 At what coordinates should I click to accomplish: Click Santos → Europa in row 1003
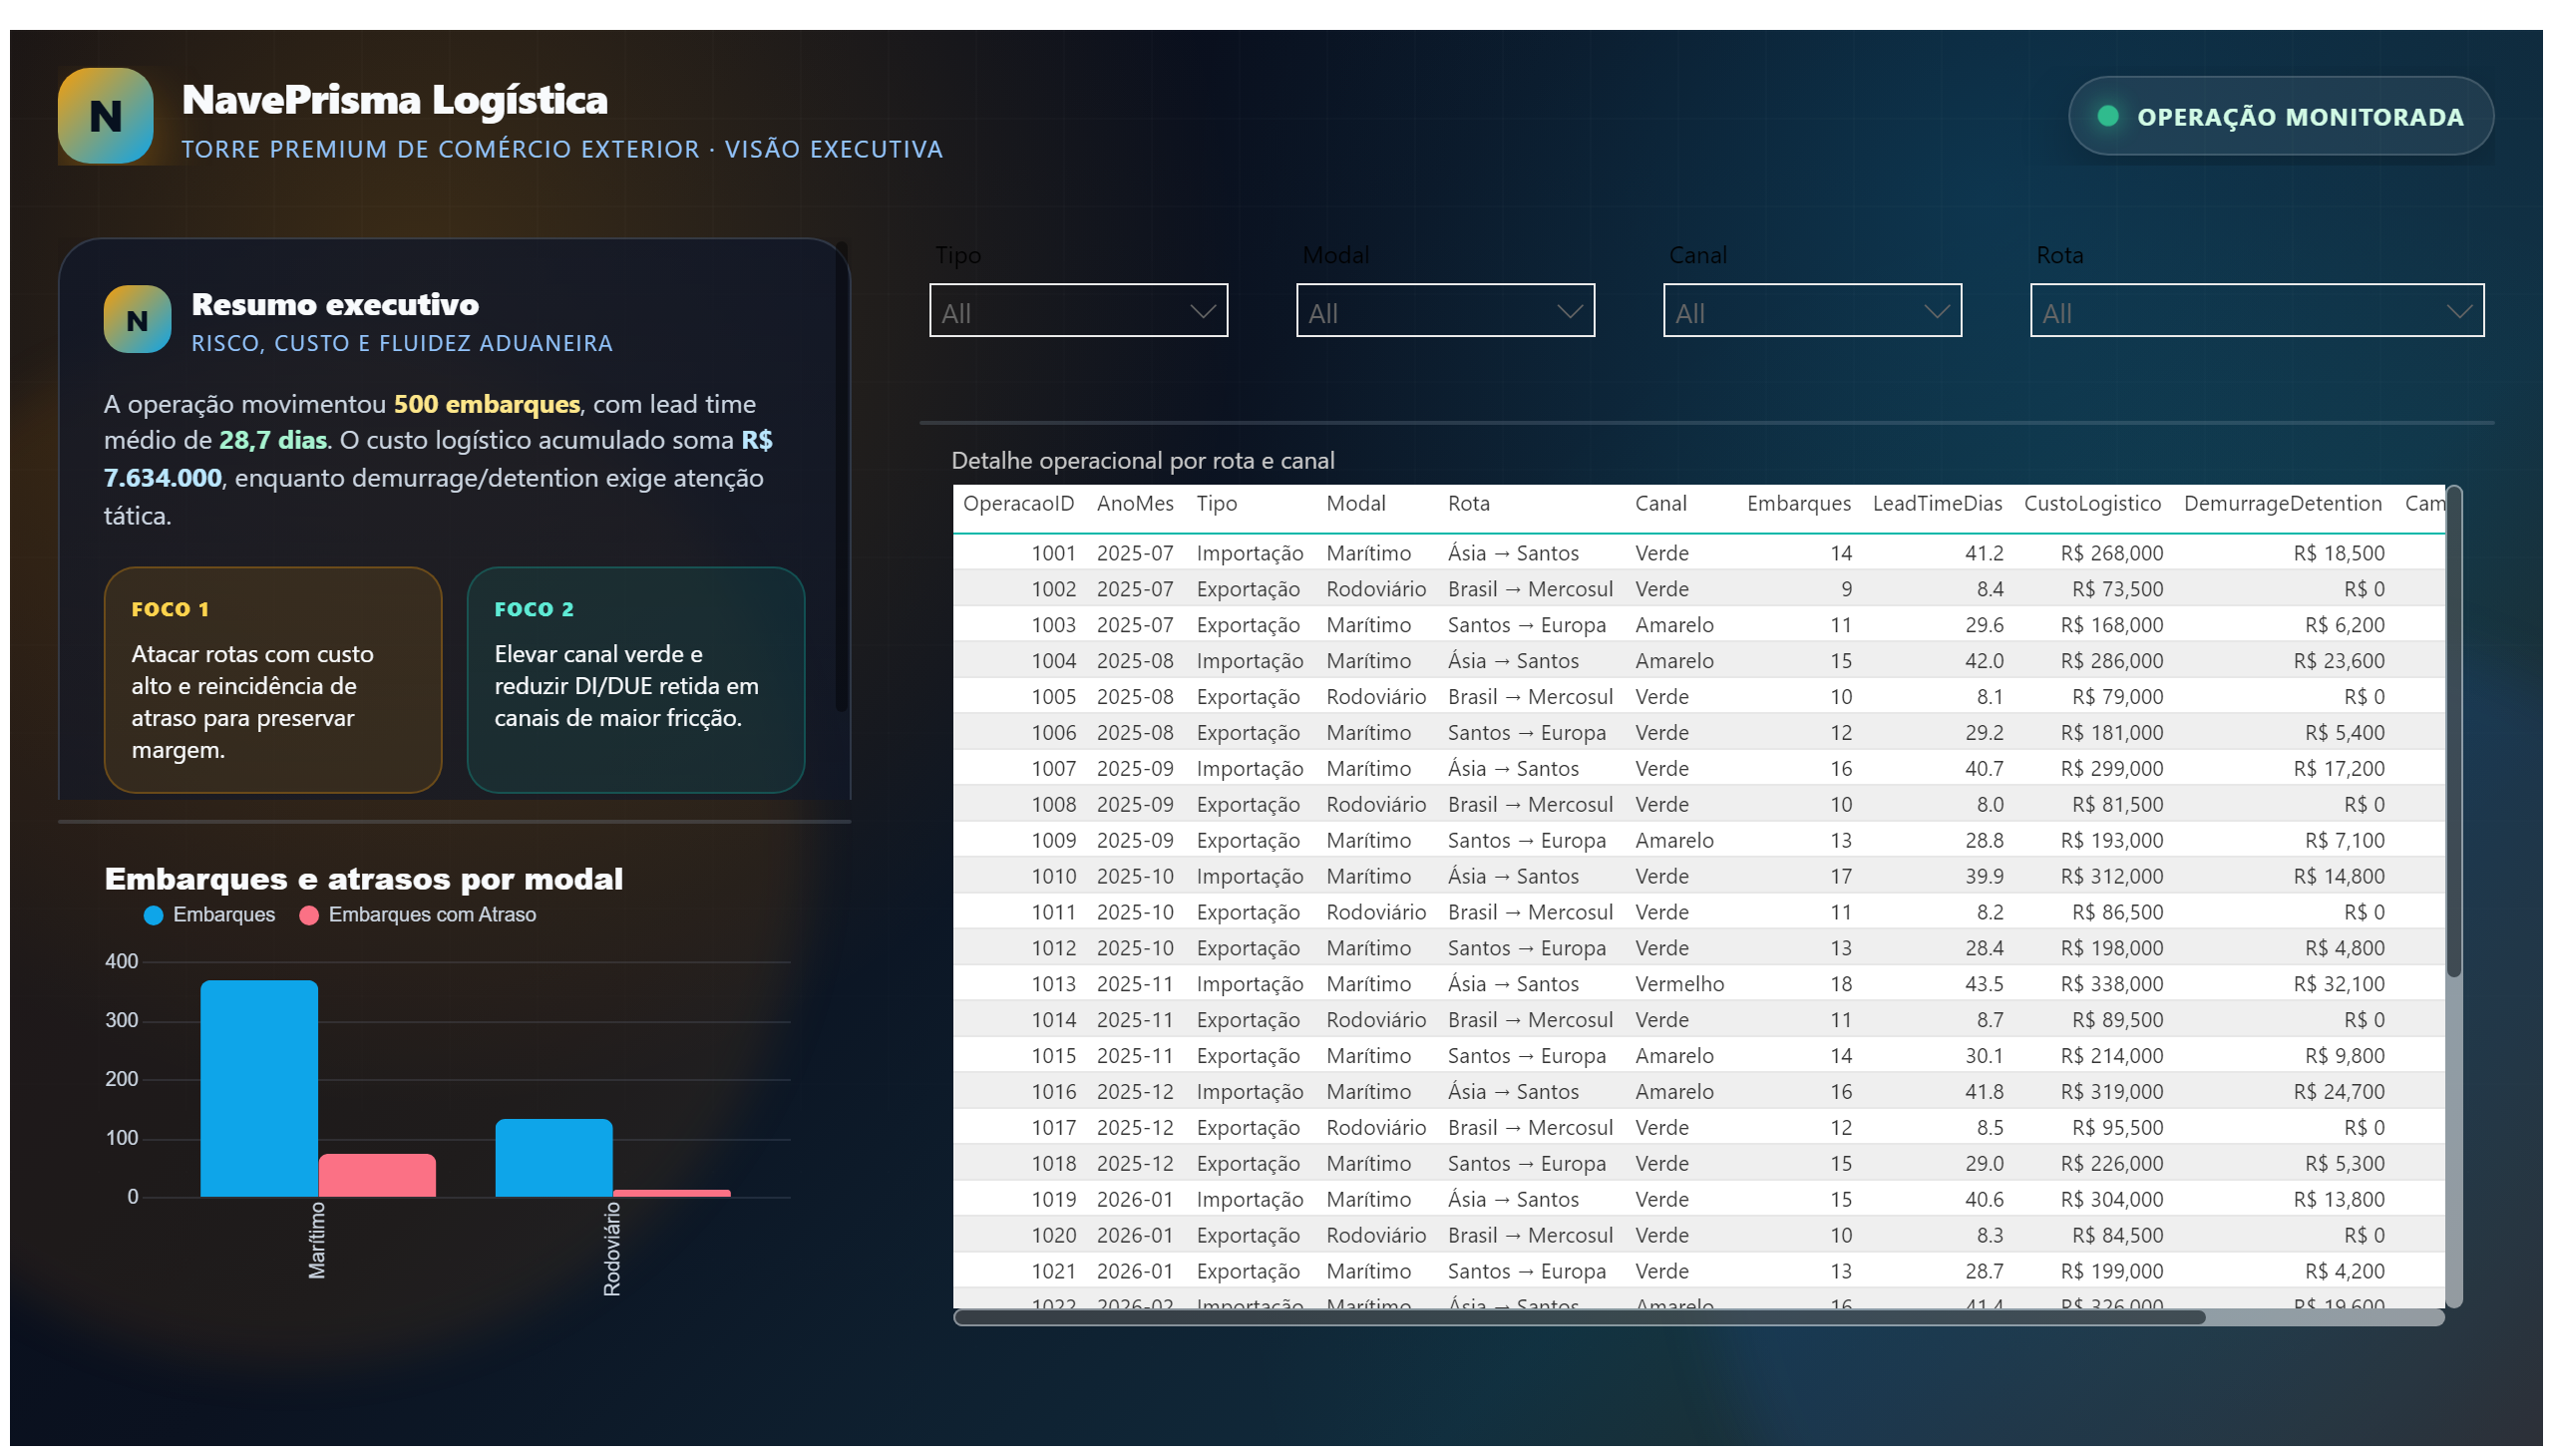click(x=1526, y=626)
